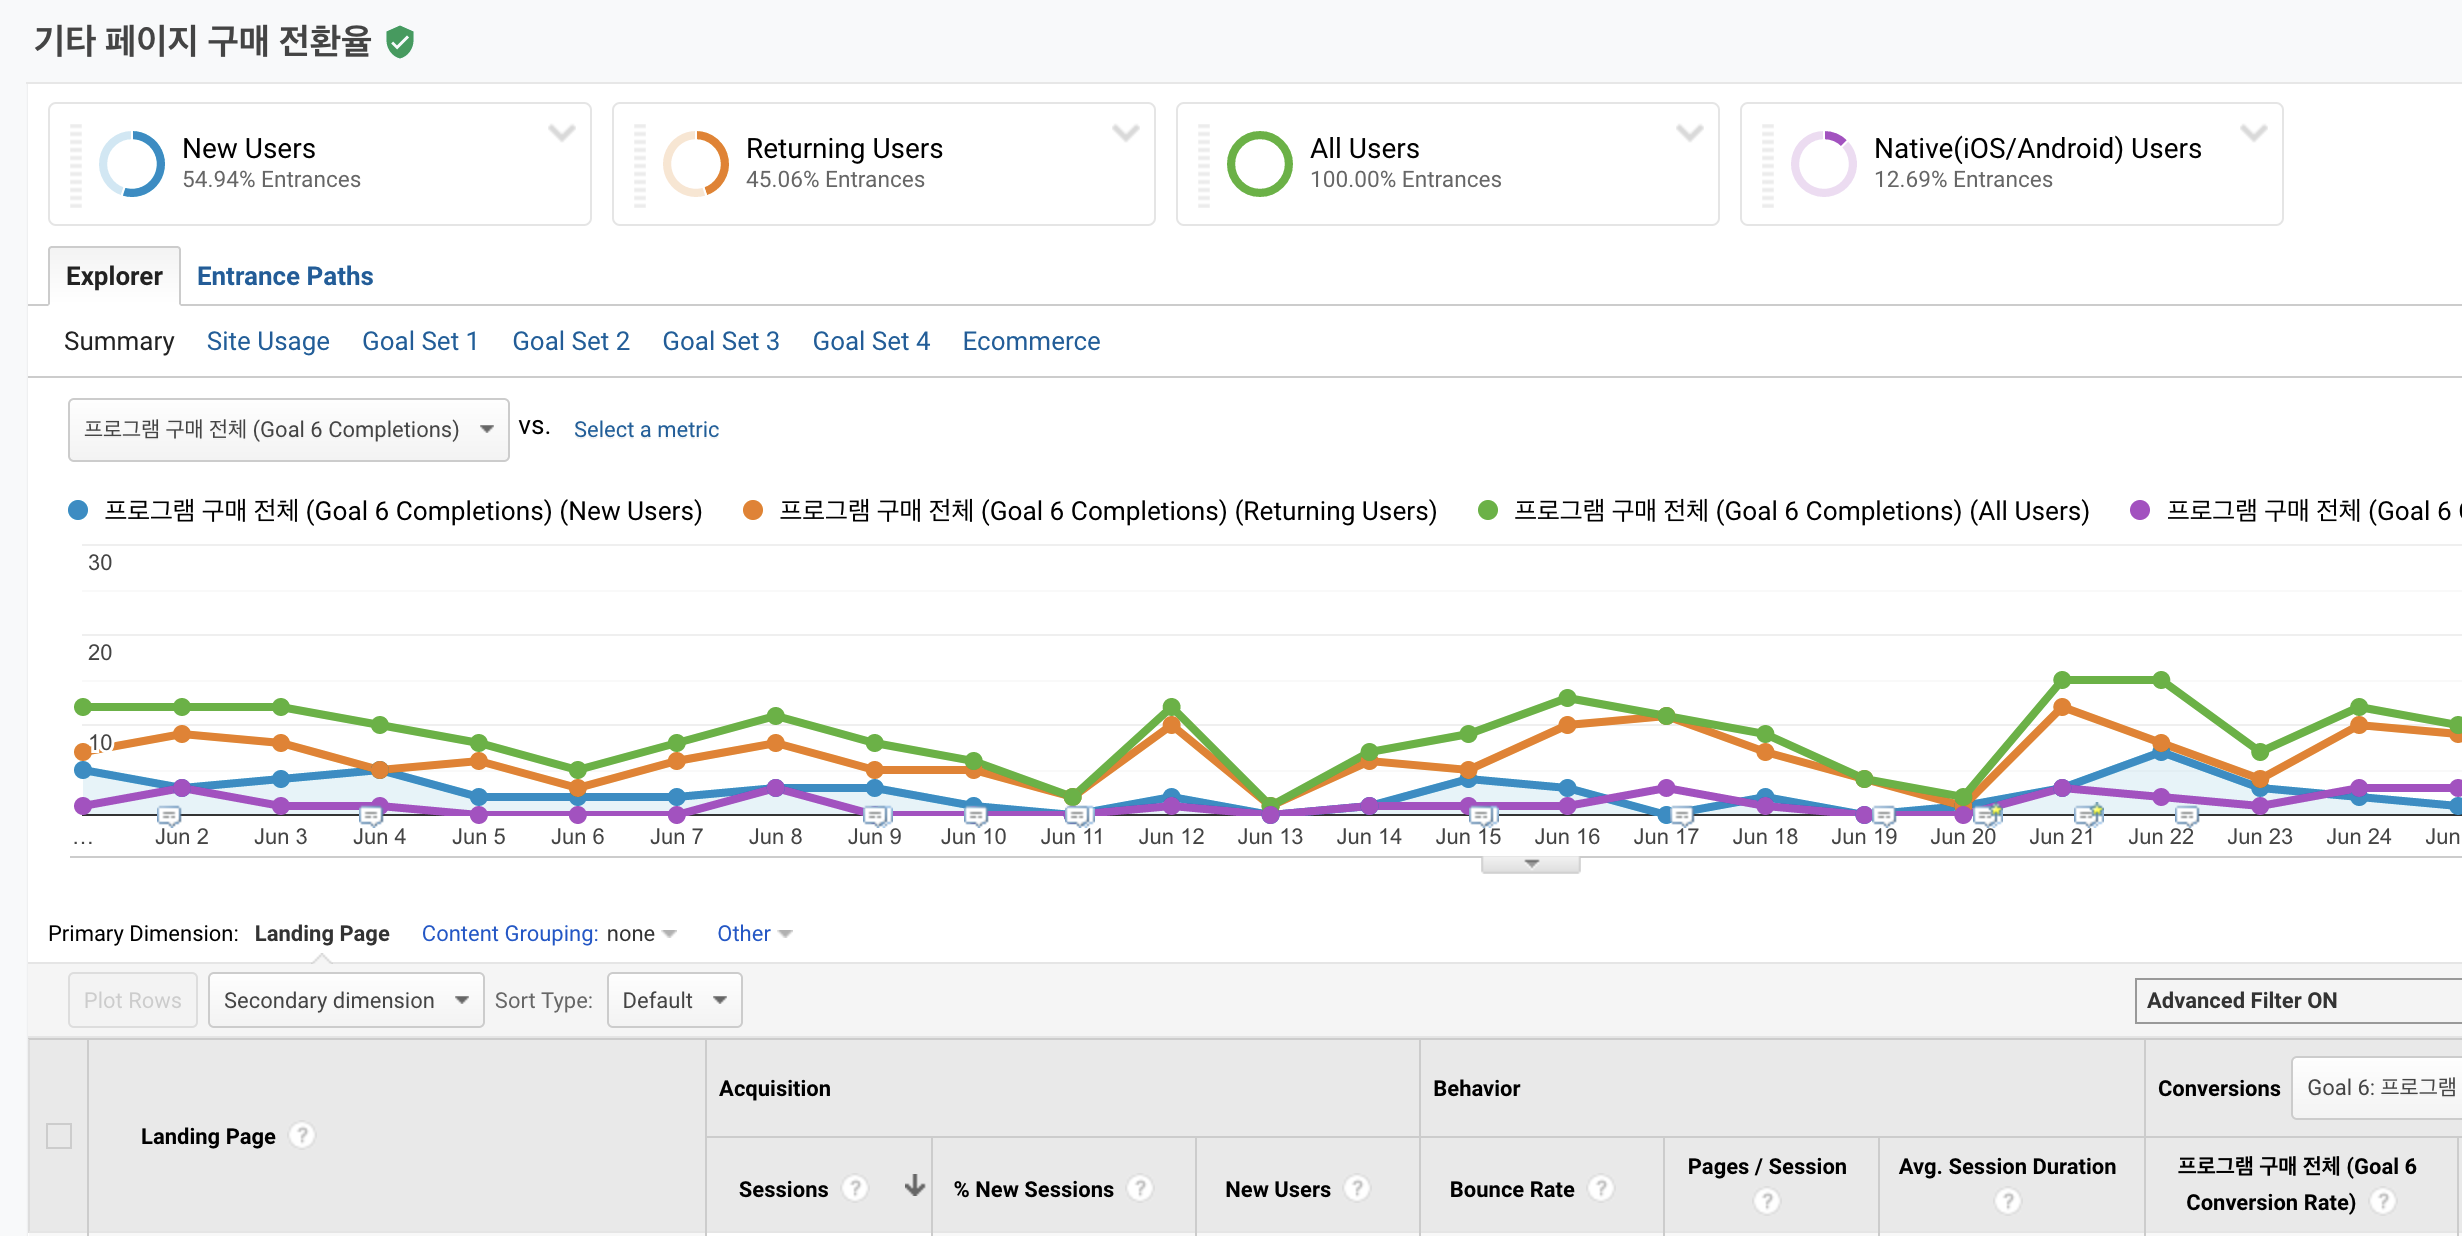Open the Sort Type Default dropdown
This screenshot has height=1236, width=2462.
pos(674,1000)
